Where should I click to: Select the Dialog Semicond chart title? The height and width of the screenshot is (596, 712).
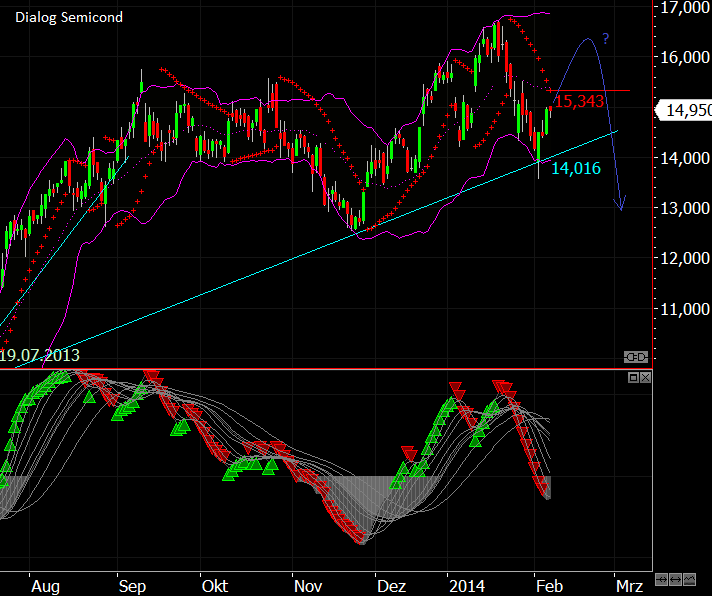(x=69, y=17)
